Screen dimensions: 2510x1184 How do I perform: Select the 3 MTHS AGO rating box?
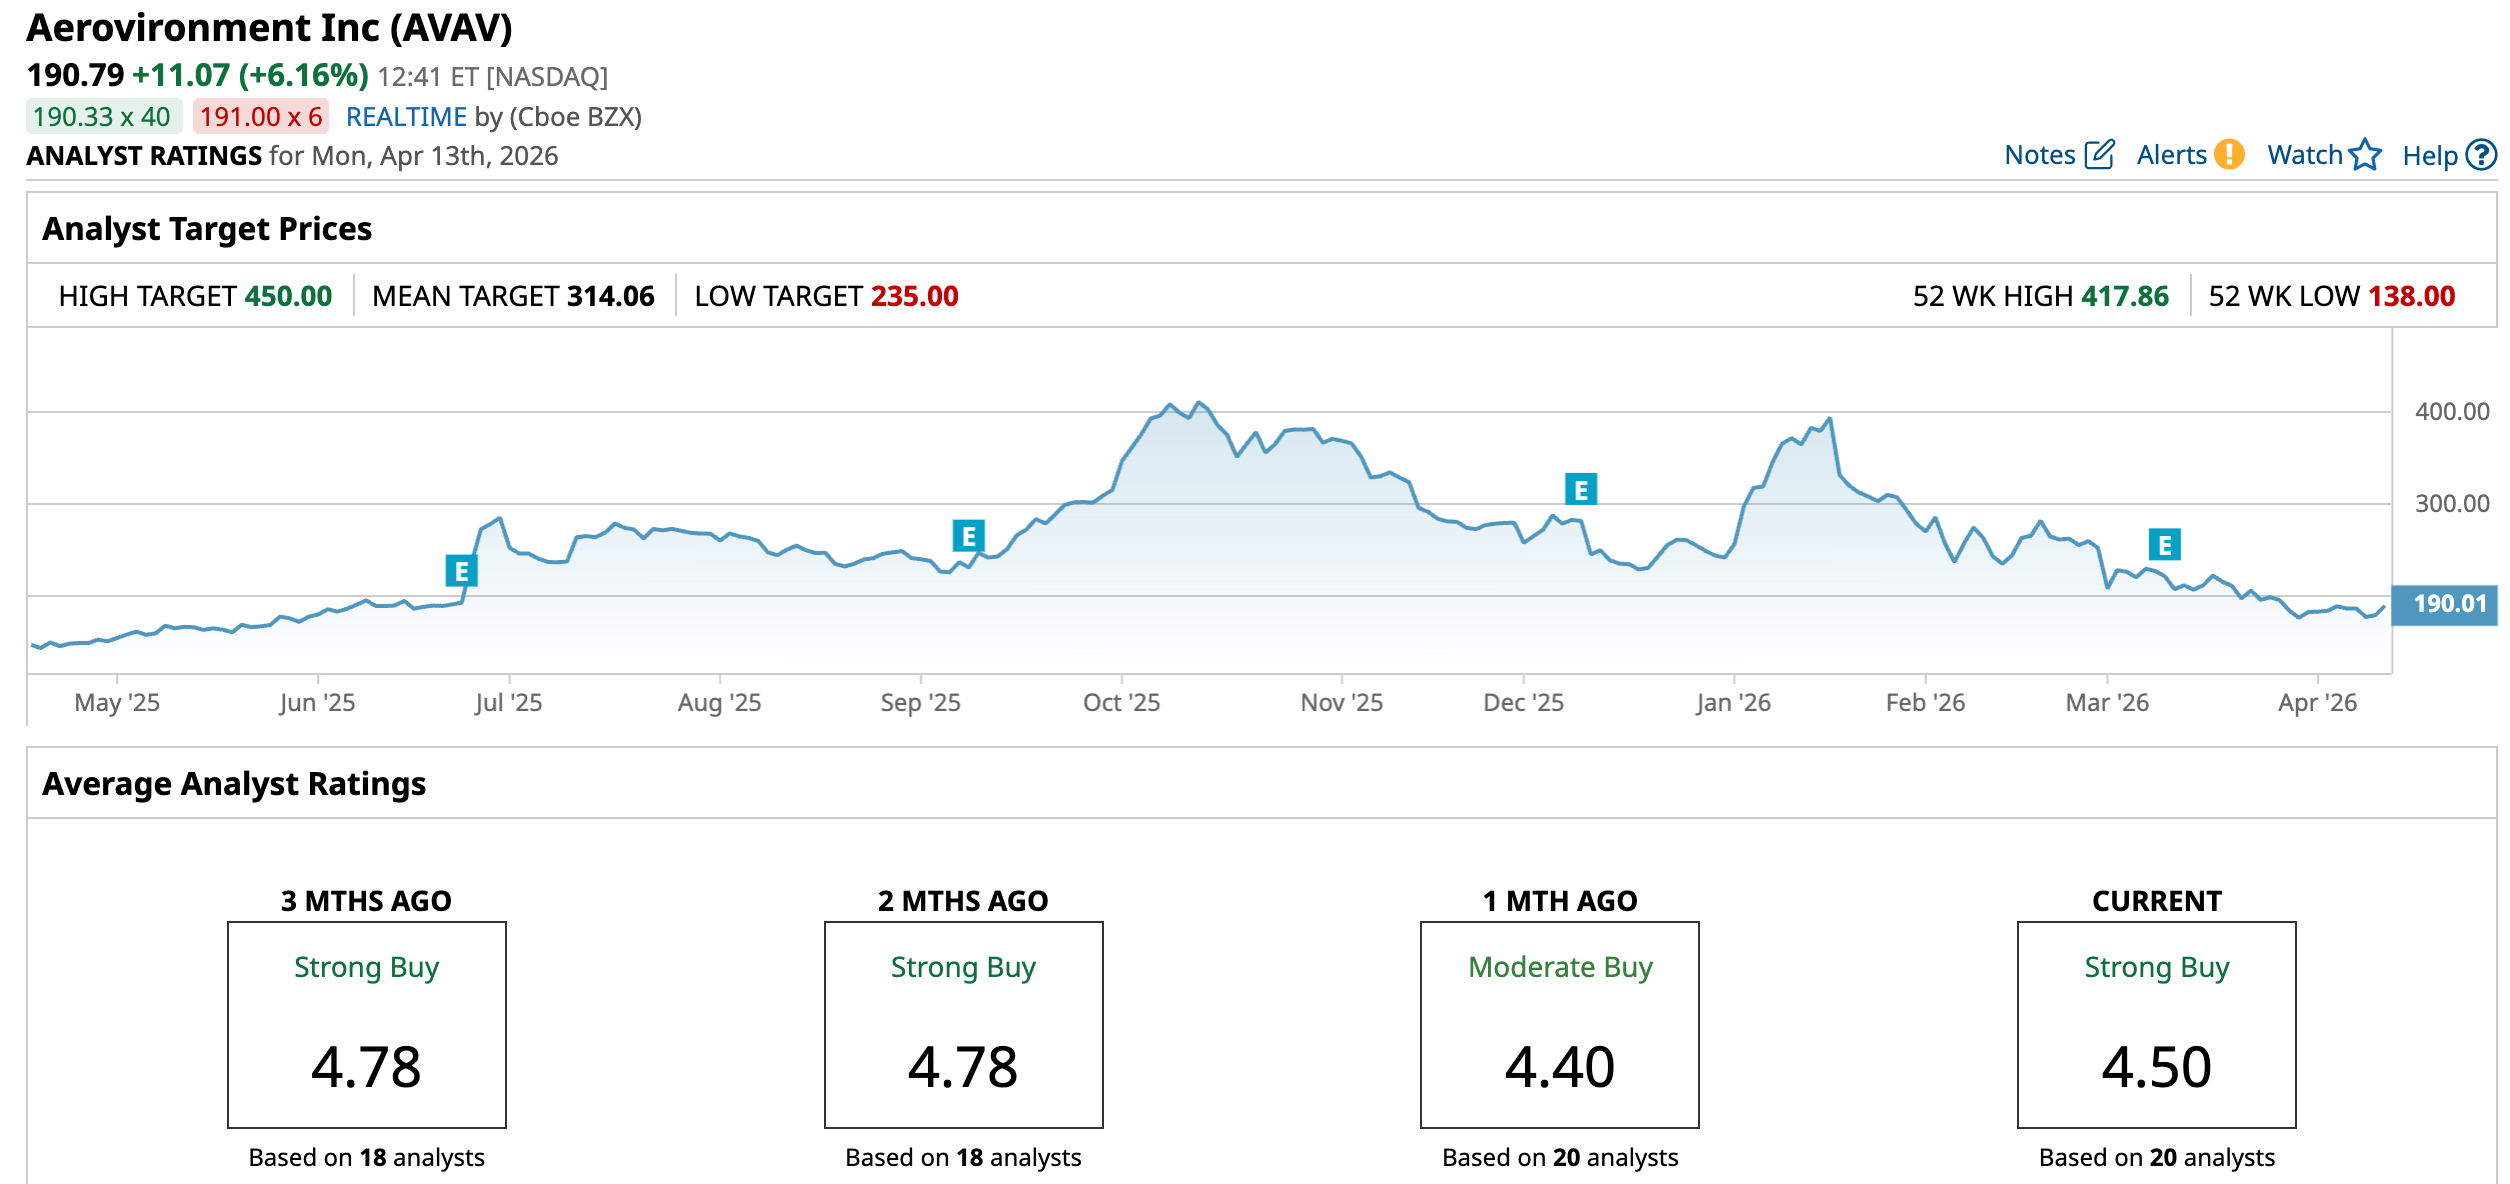pos(366,1024)
